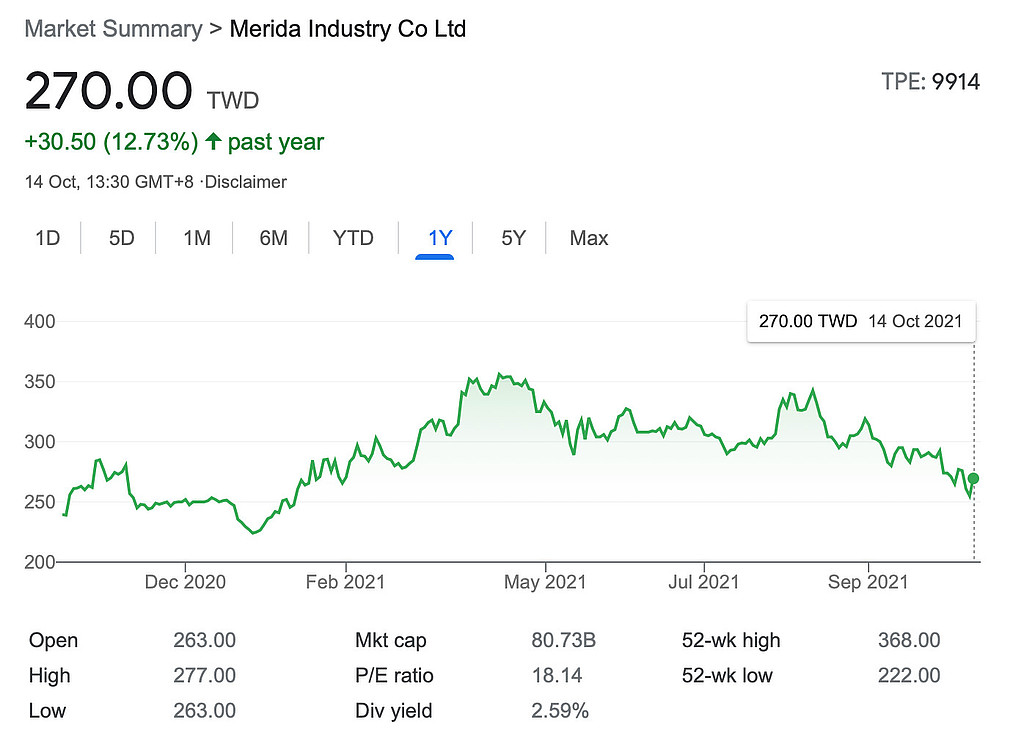Click the Merida Industry Co Ltd title
The height and width of the screenshot is (747, 1024).
(348, 29)
